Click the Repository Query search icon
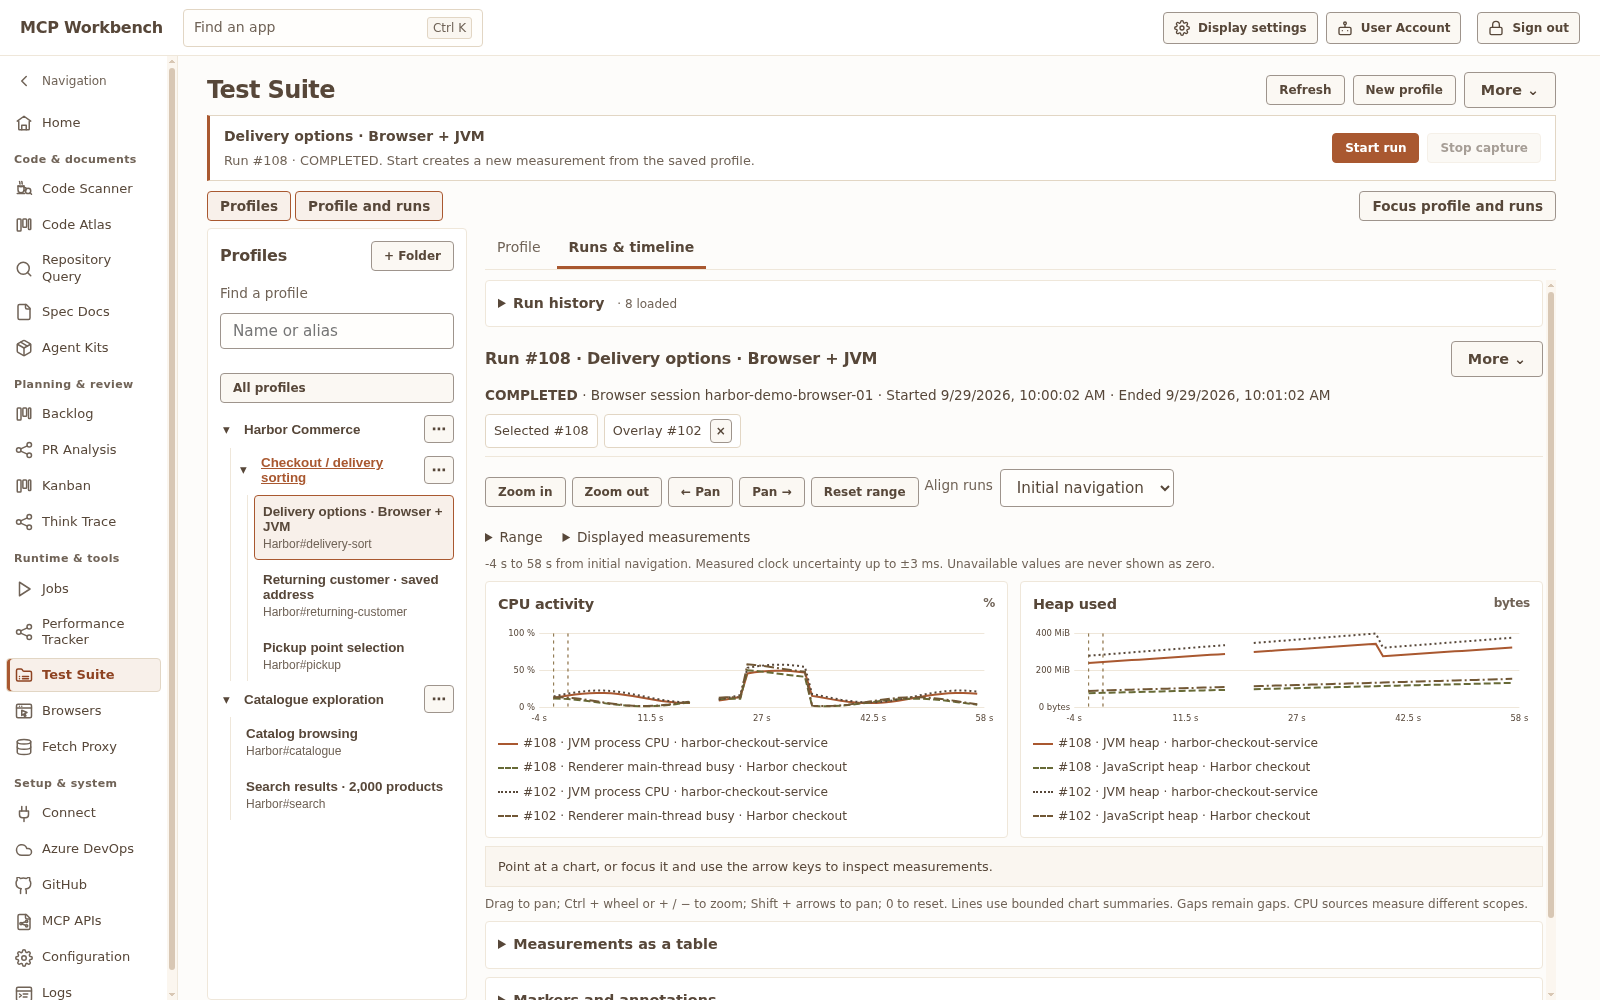 click(x=24, y=268)
